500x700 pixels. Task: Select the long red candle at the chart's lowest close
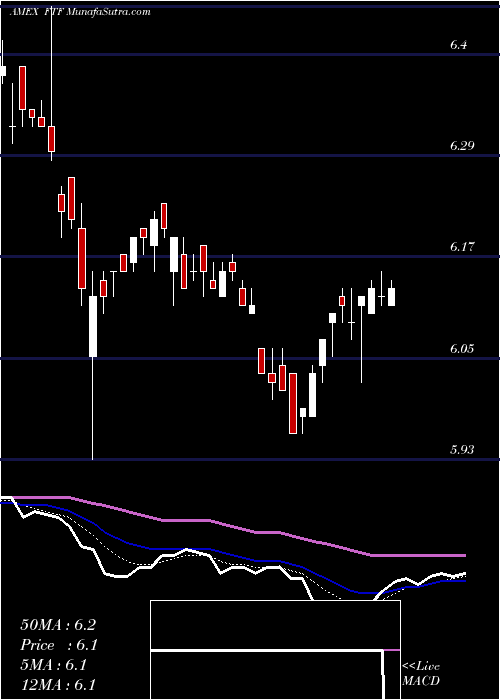tap(293, 403)
